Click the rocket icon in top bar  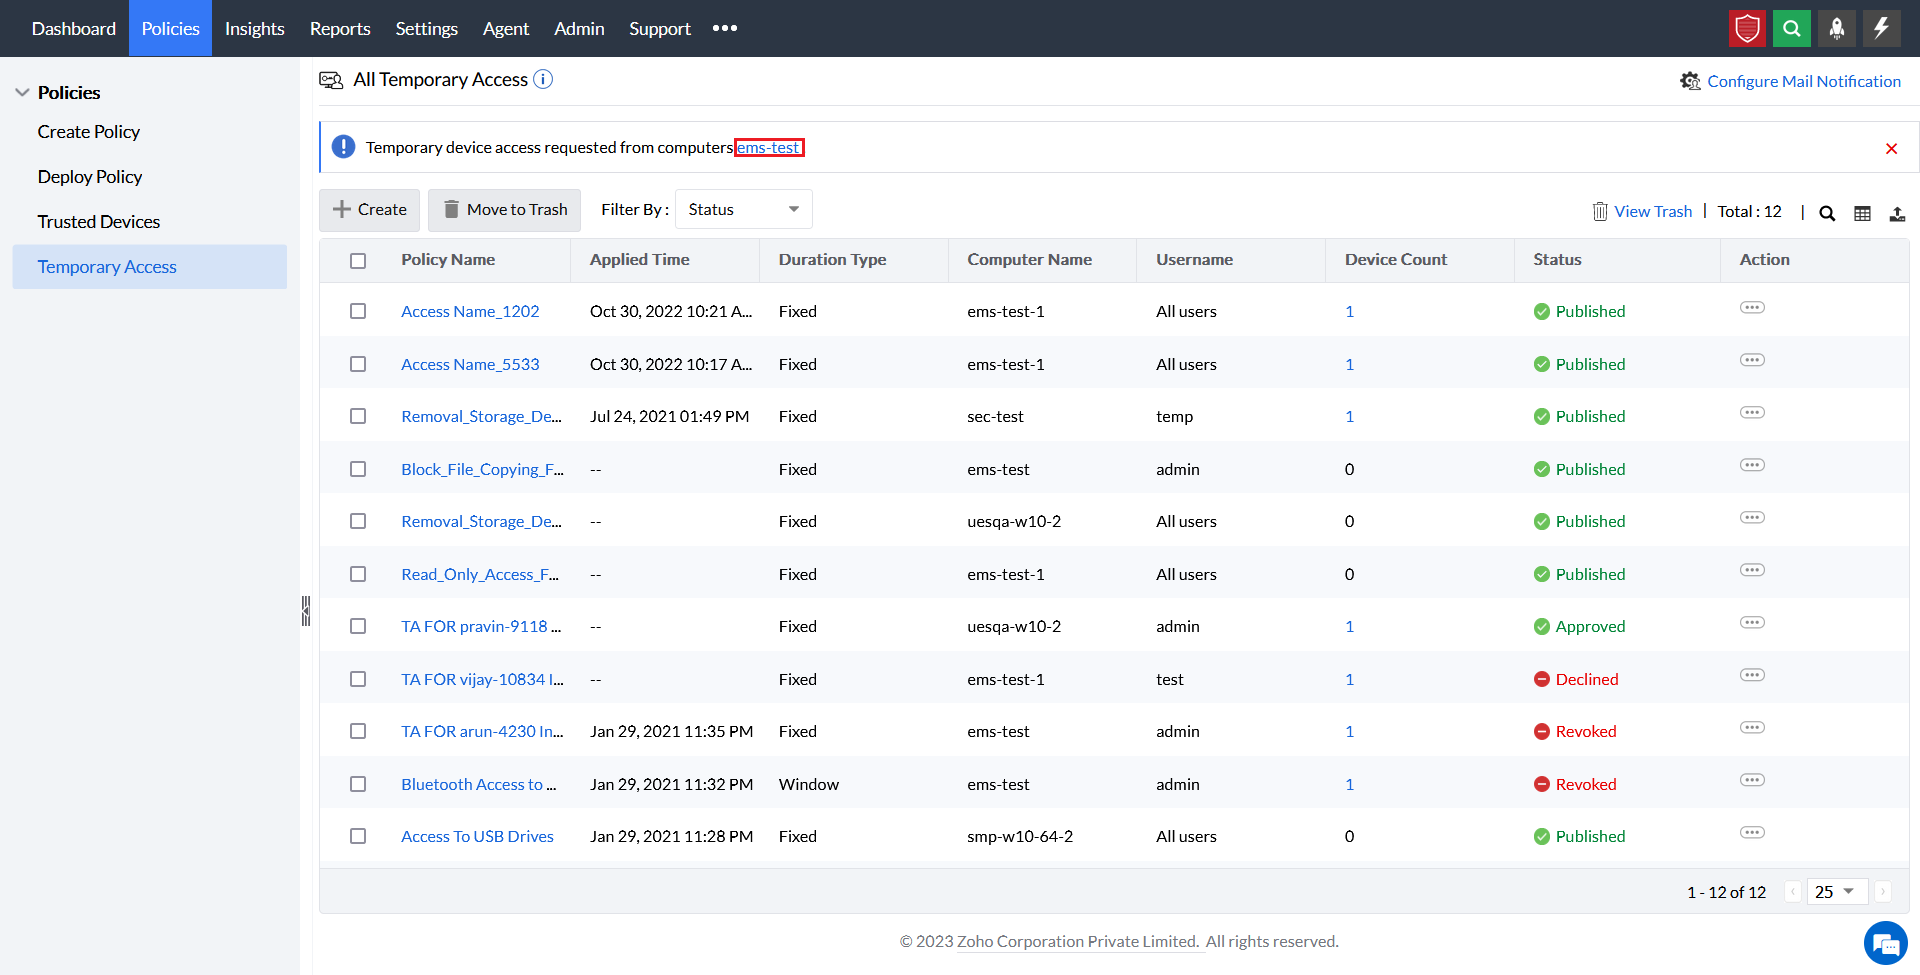click(1837, 28)
